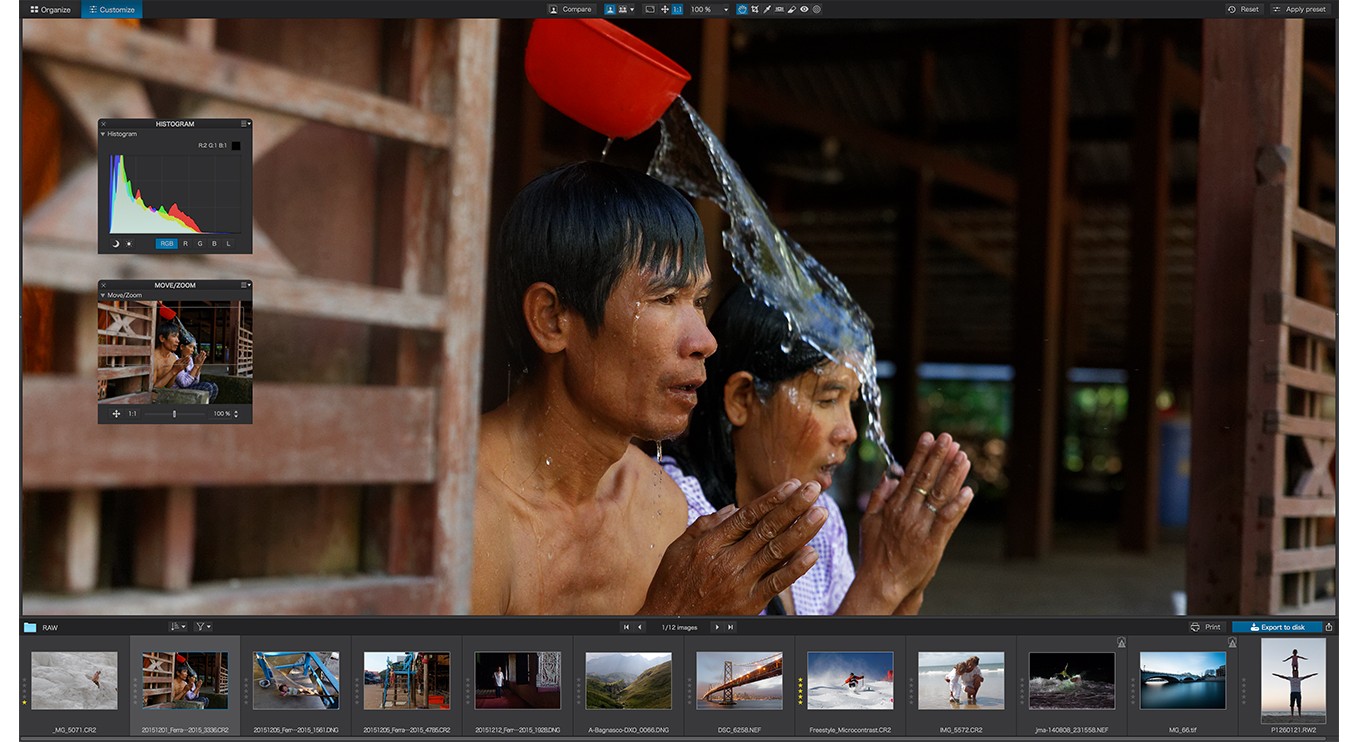The width and height of the screenshot is (1358, 742).
Task: Adjust the Move/Zoom panel zoom slider
Action: (174, 413)
